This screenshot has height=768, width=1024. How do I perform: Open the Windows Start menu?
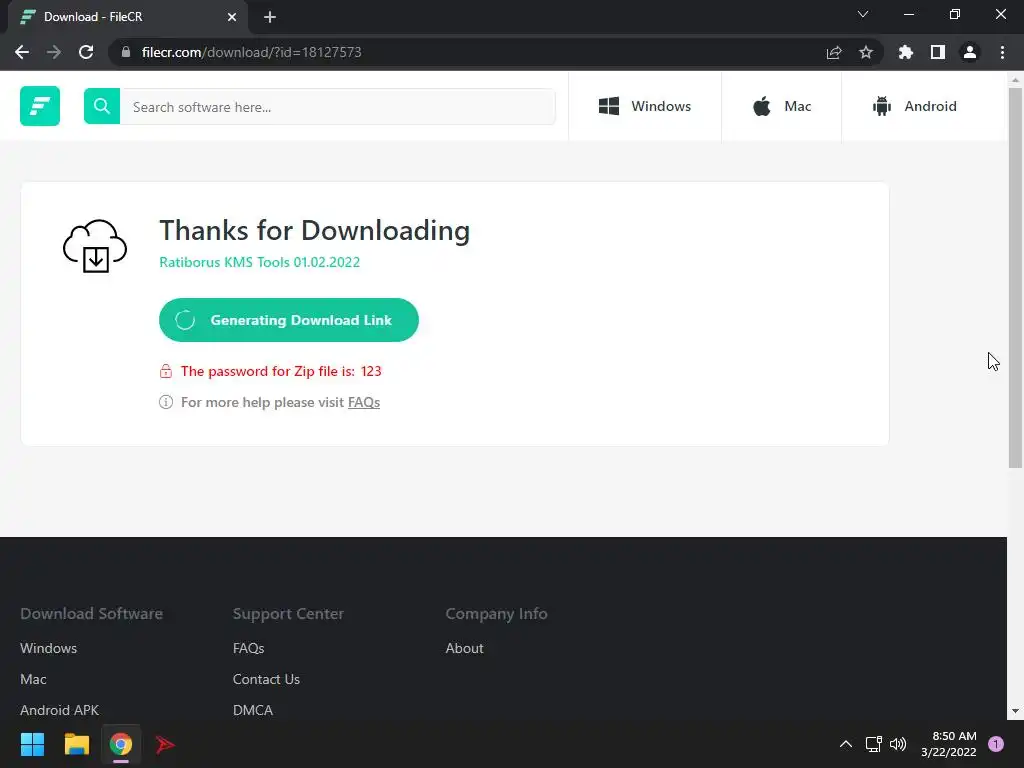[32, 744]
